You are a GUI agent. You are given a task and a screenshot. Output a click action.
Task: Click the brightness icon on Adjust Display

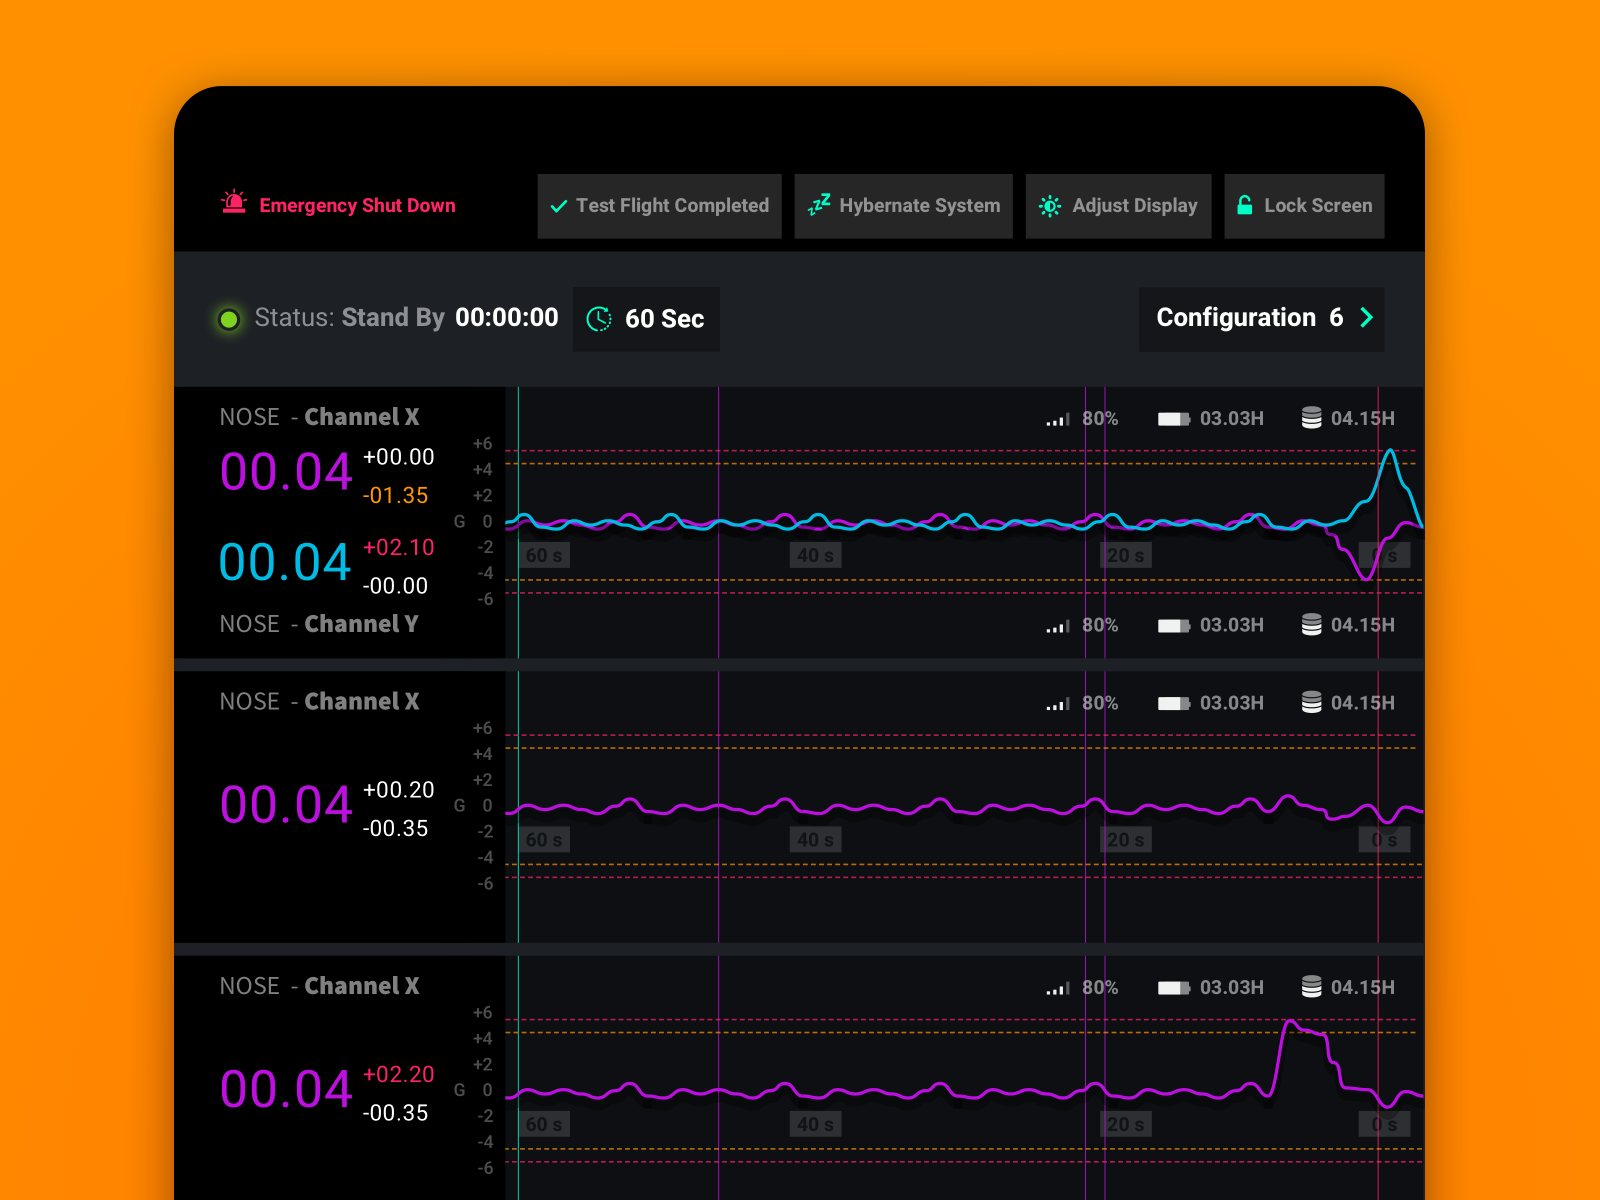(1050, 205)
